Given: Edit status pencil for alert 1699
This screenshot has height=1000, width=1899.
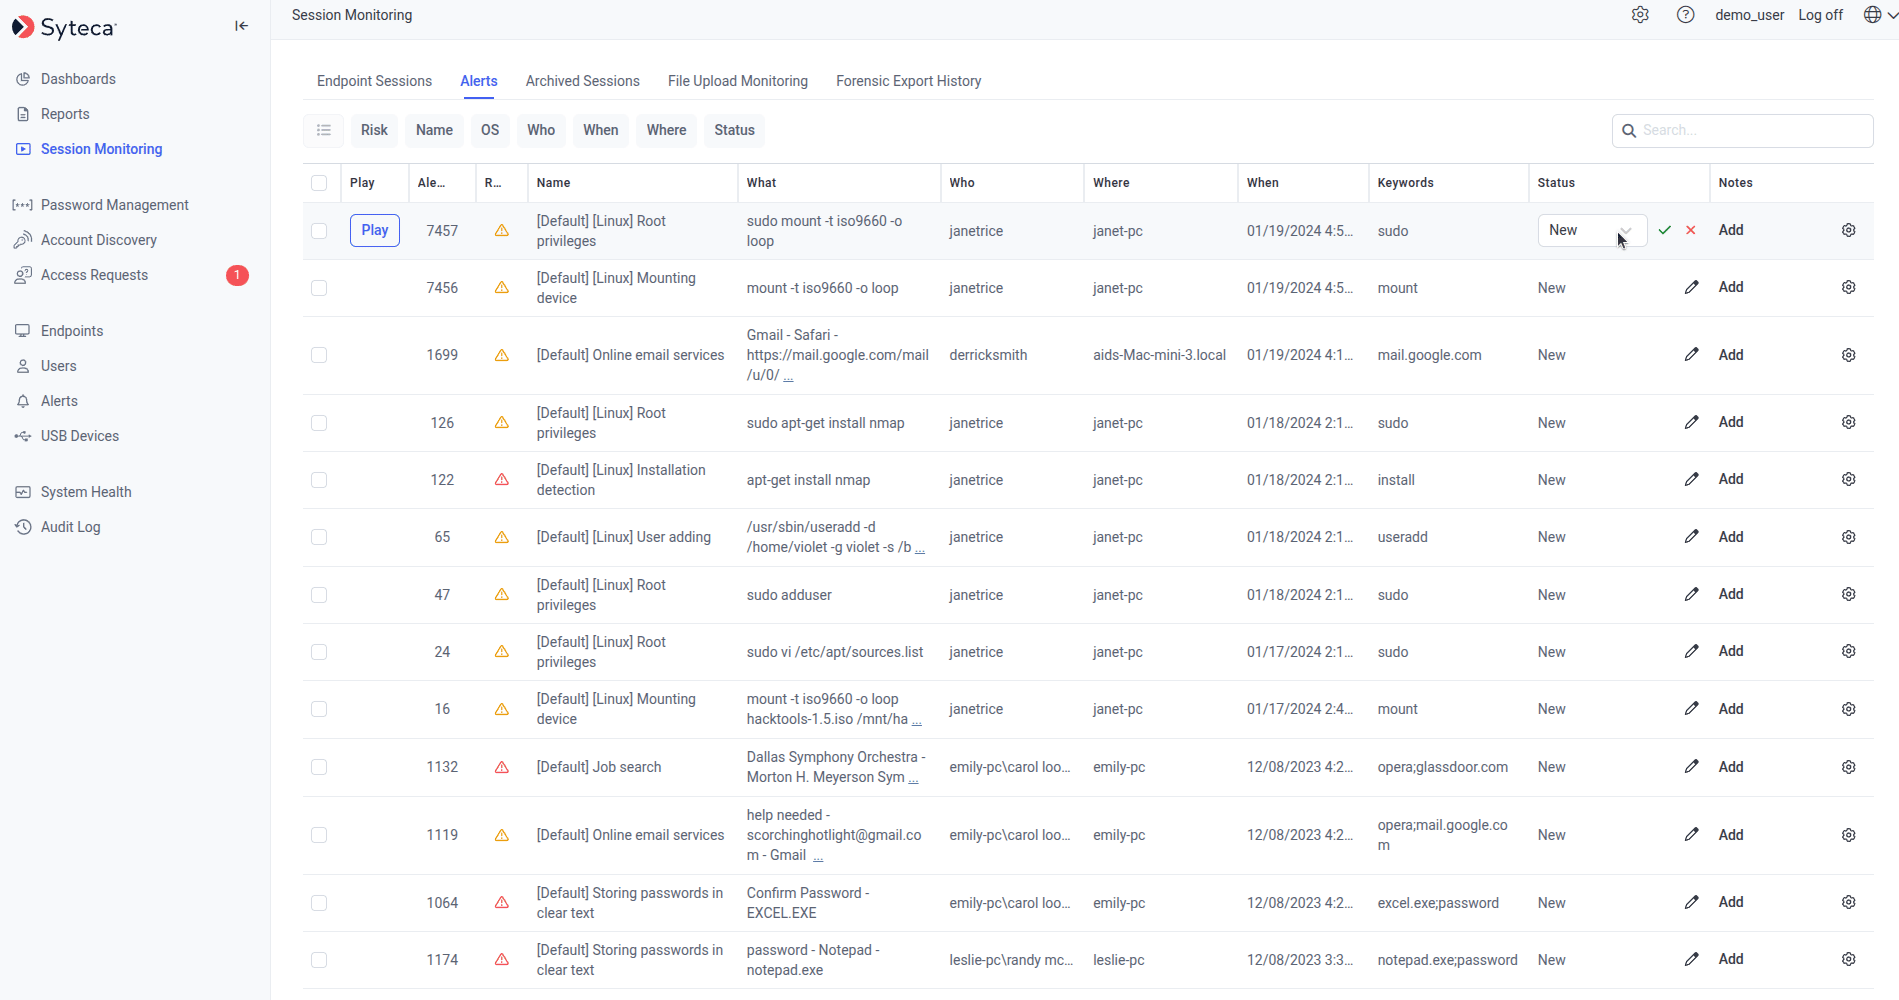Looking at the screenshot, I should click(x=1691, y=354).
